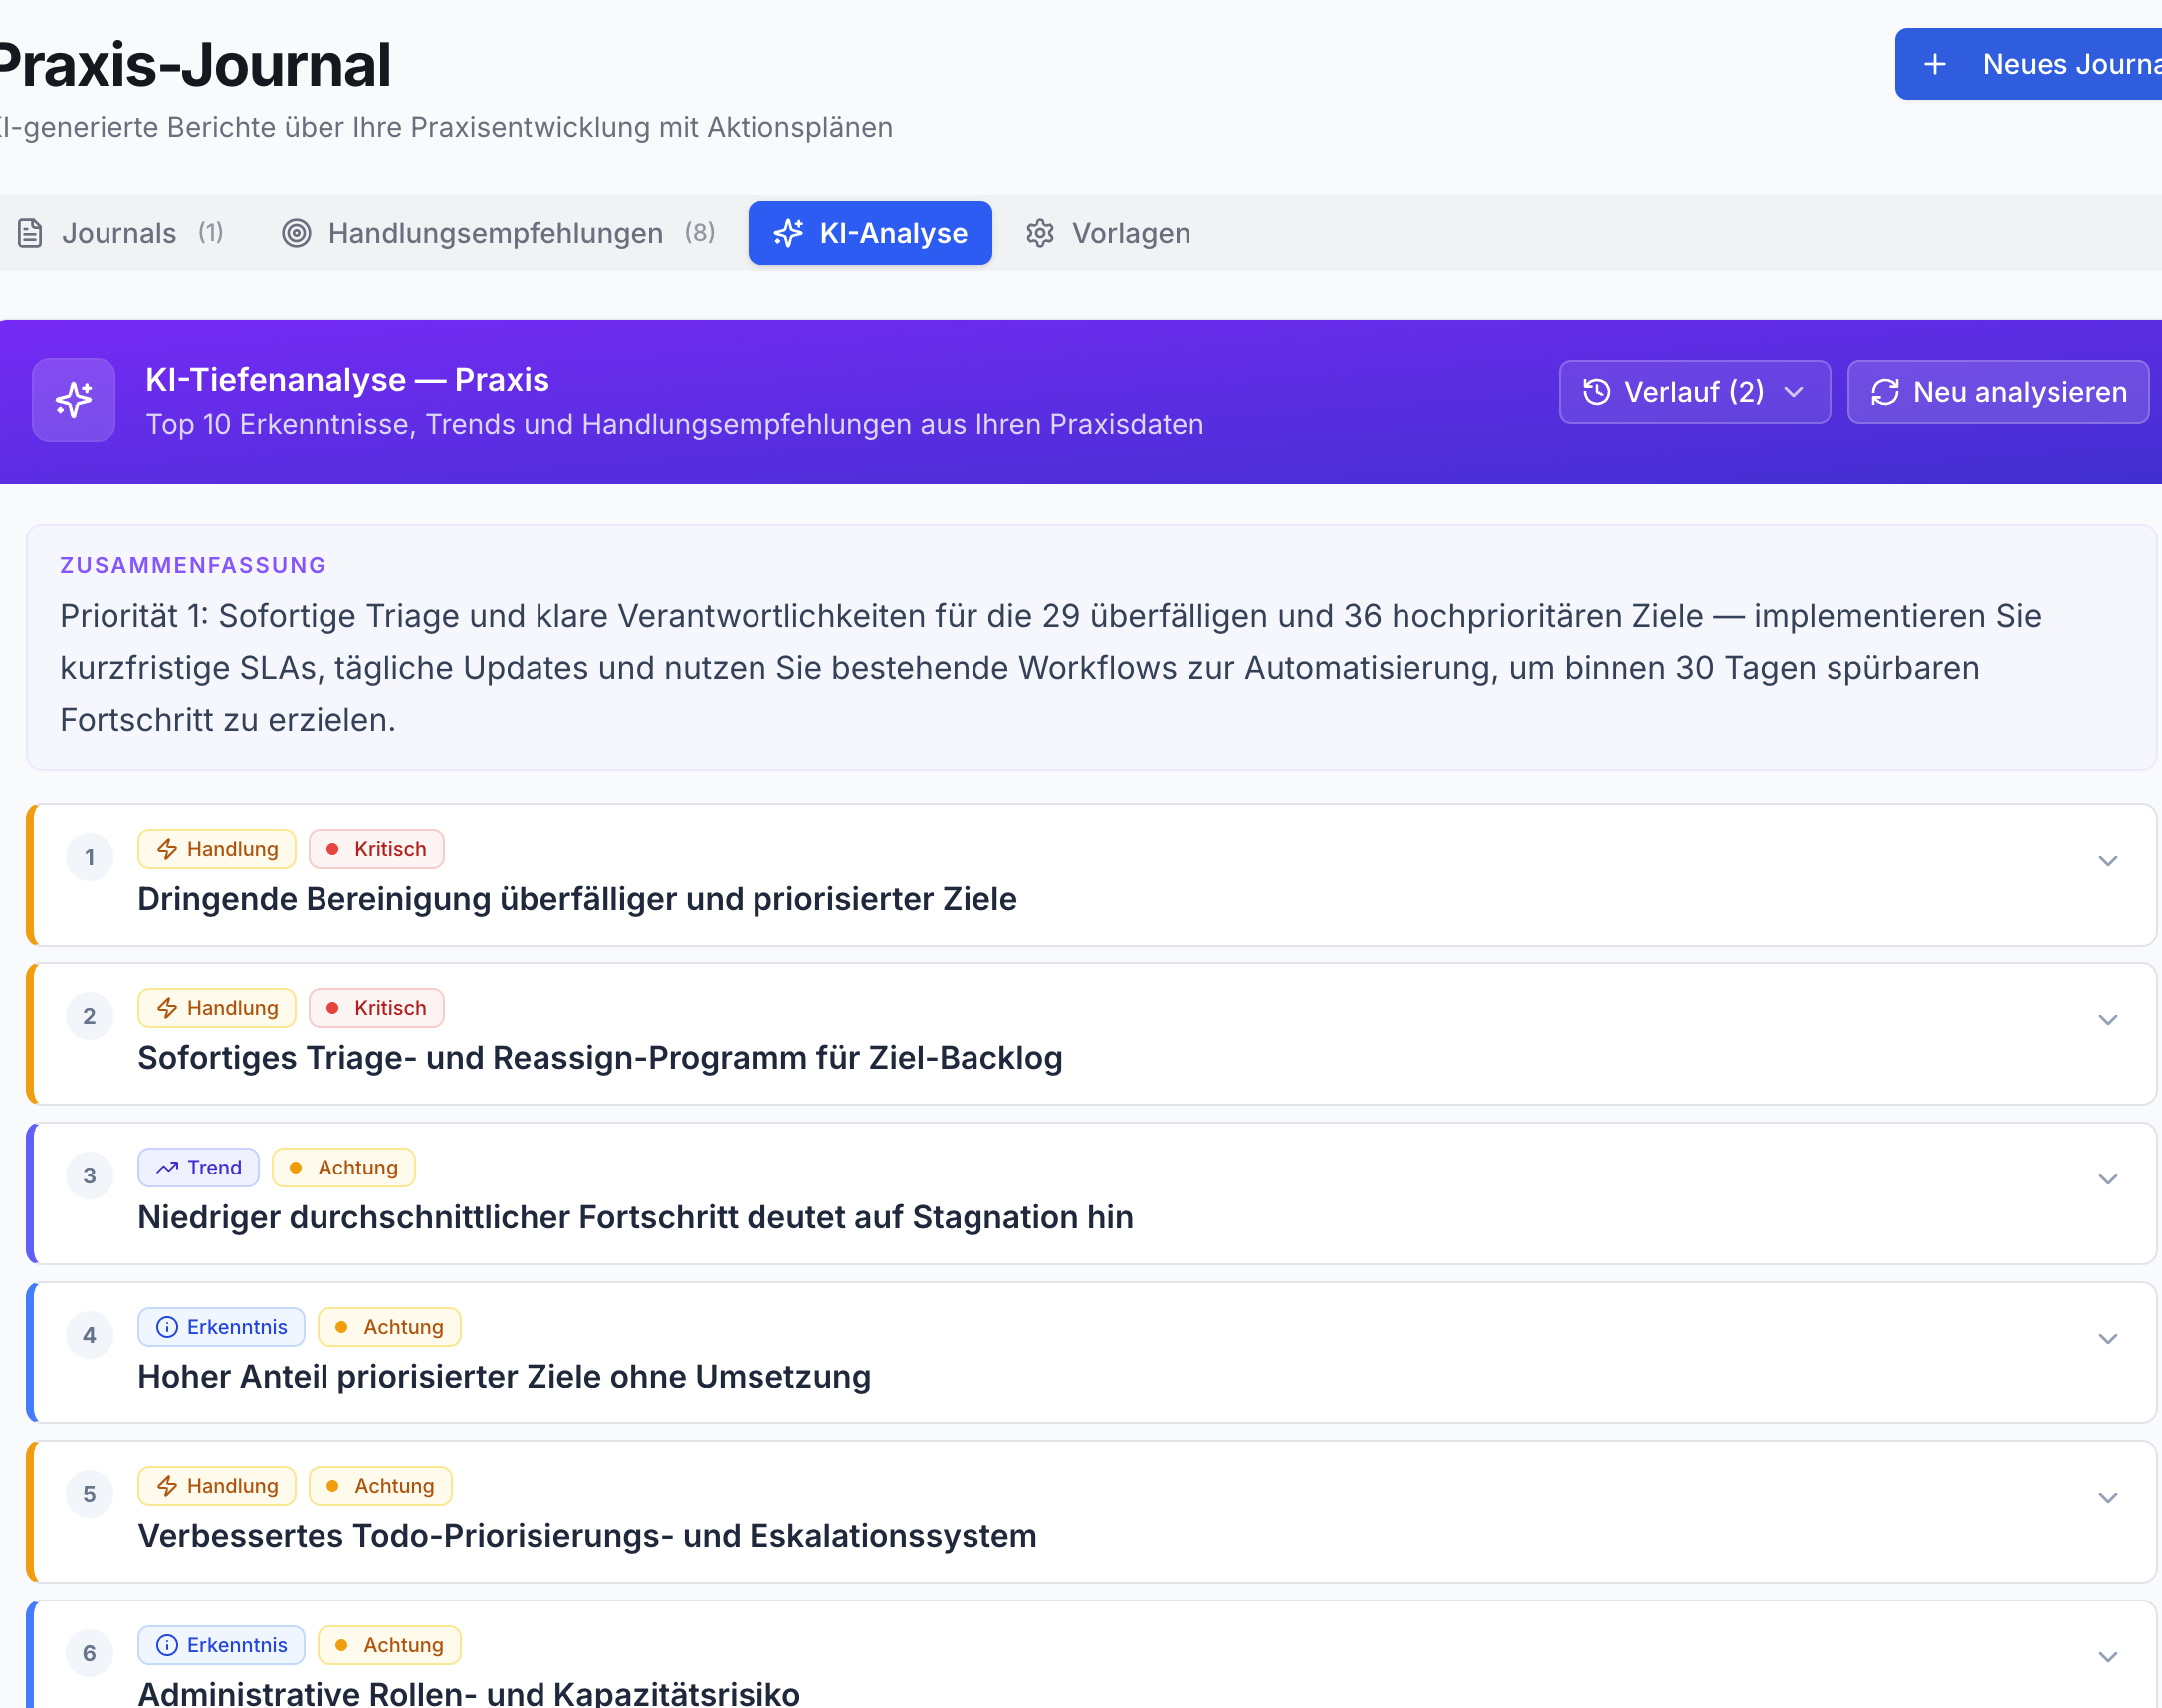The width and height of the screenshot is (2162, 1708).
Task: Open the Verlauf (2) history dropdown
Action: pyautogui.click(x=1695, y=392)
